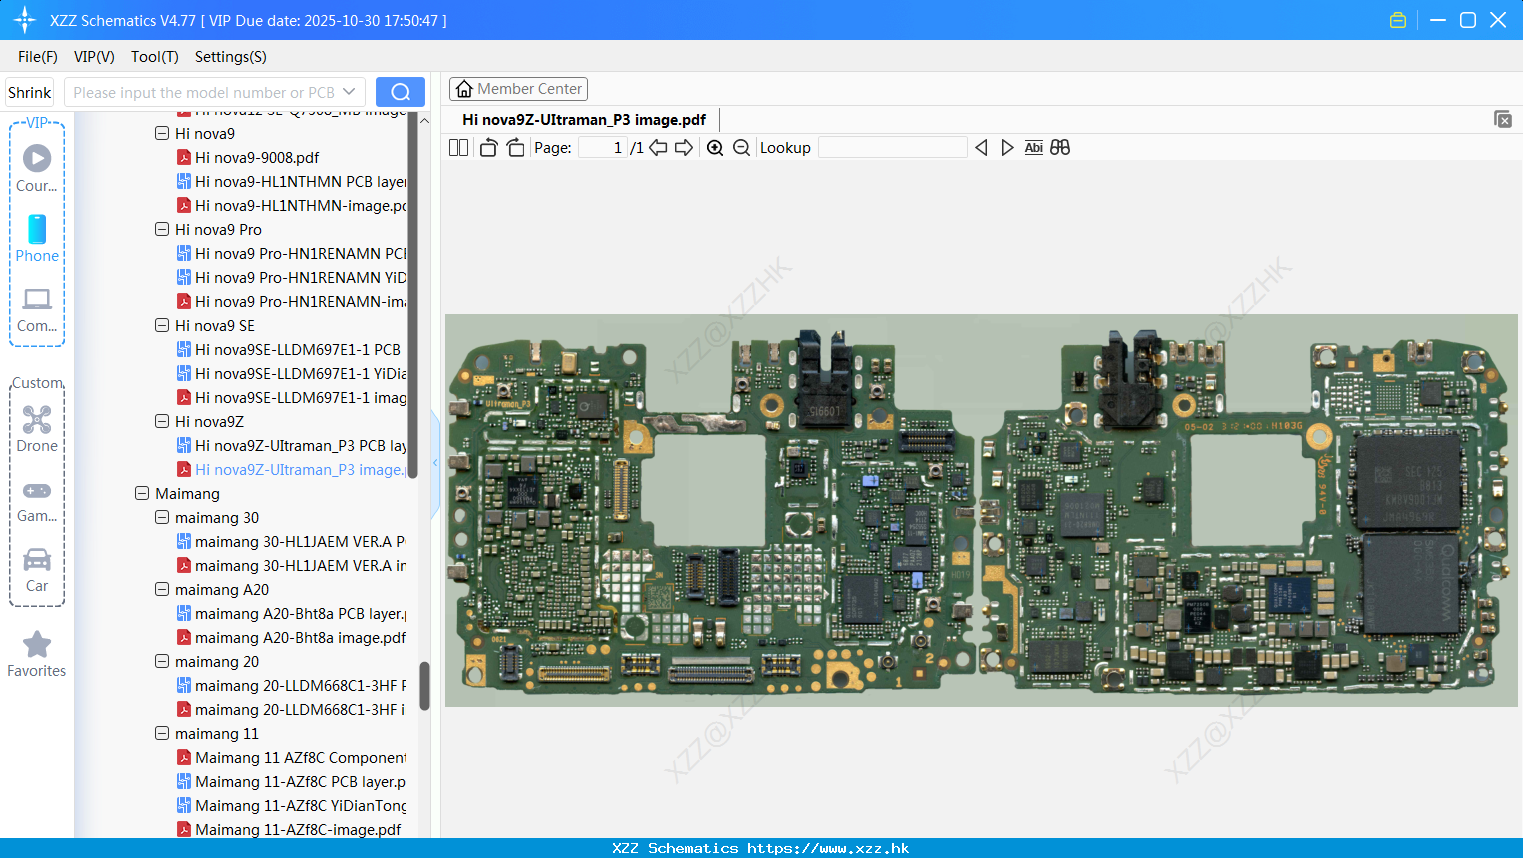Collapse the Hi nova9 SE folder
1523x858 pixels.
coord(162,325)
